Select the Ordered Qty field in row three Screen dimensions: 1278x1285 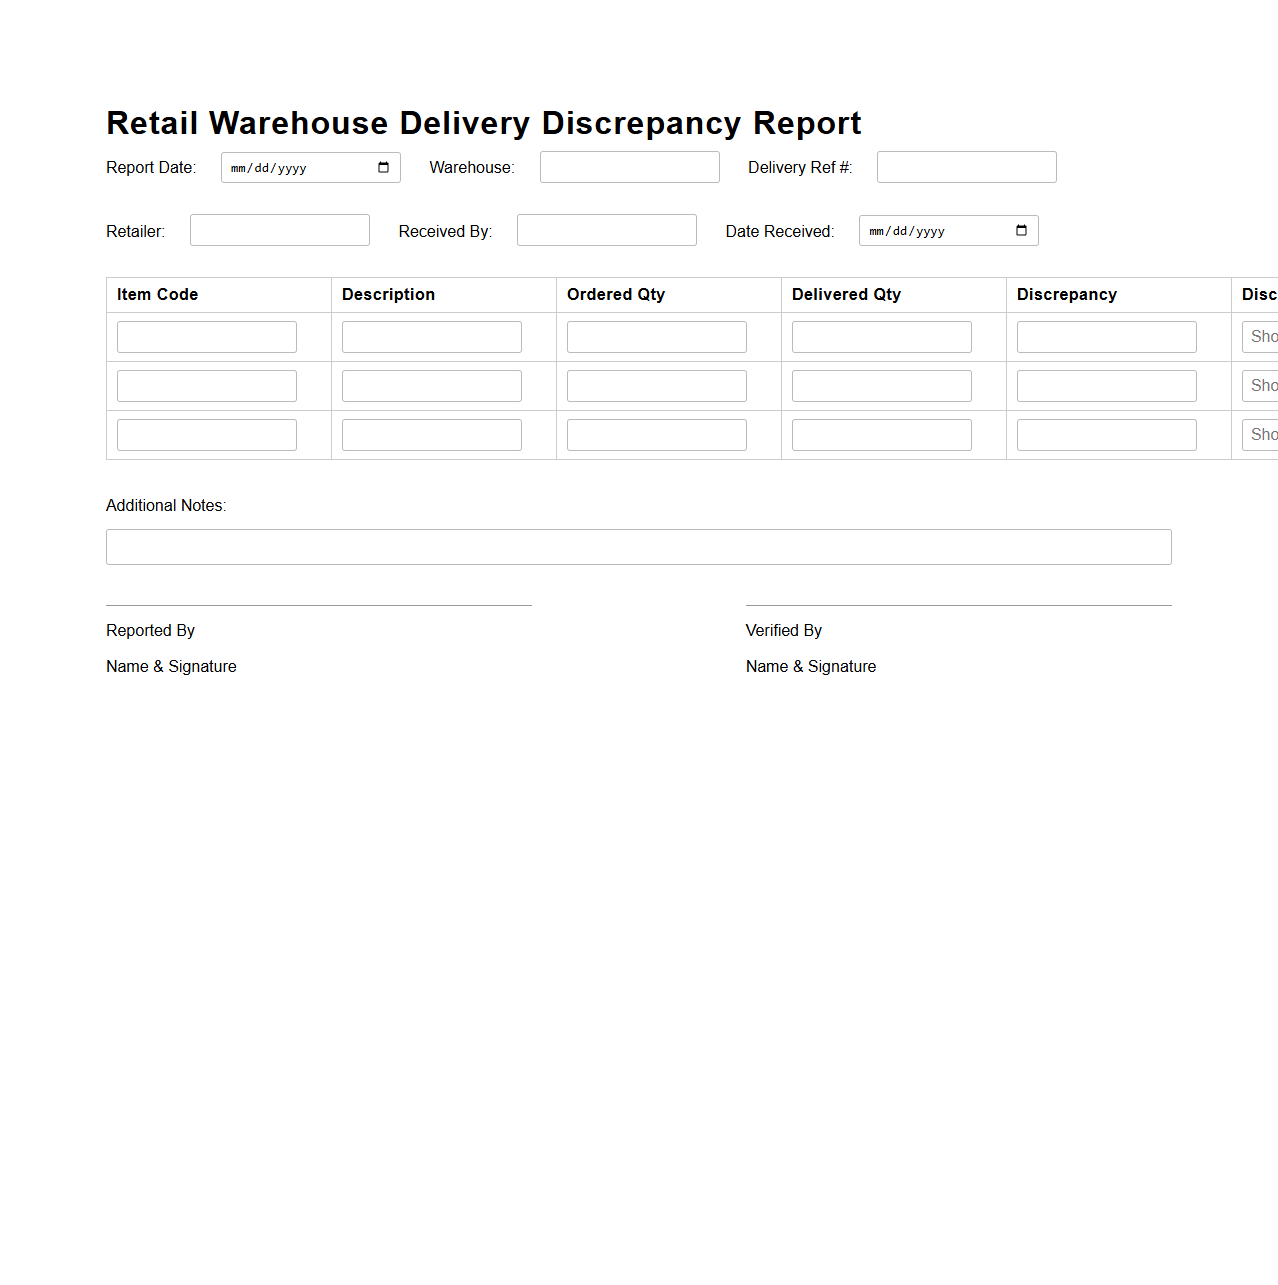(x=656, y=434)
